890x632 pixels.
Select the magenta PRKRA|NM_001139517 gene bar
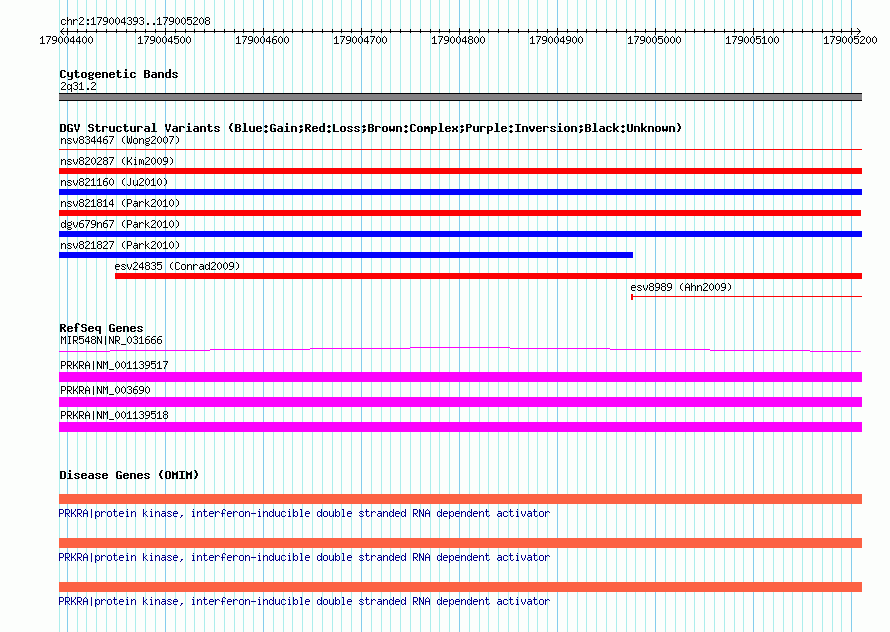point(460,377)
